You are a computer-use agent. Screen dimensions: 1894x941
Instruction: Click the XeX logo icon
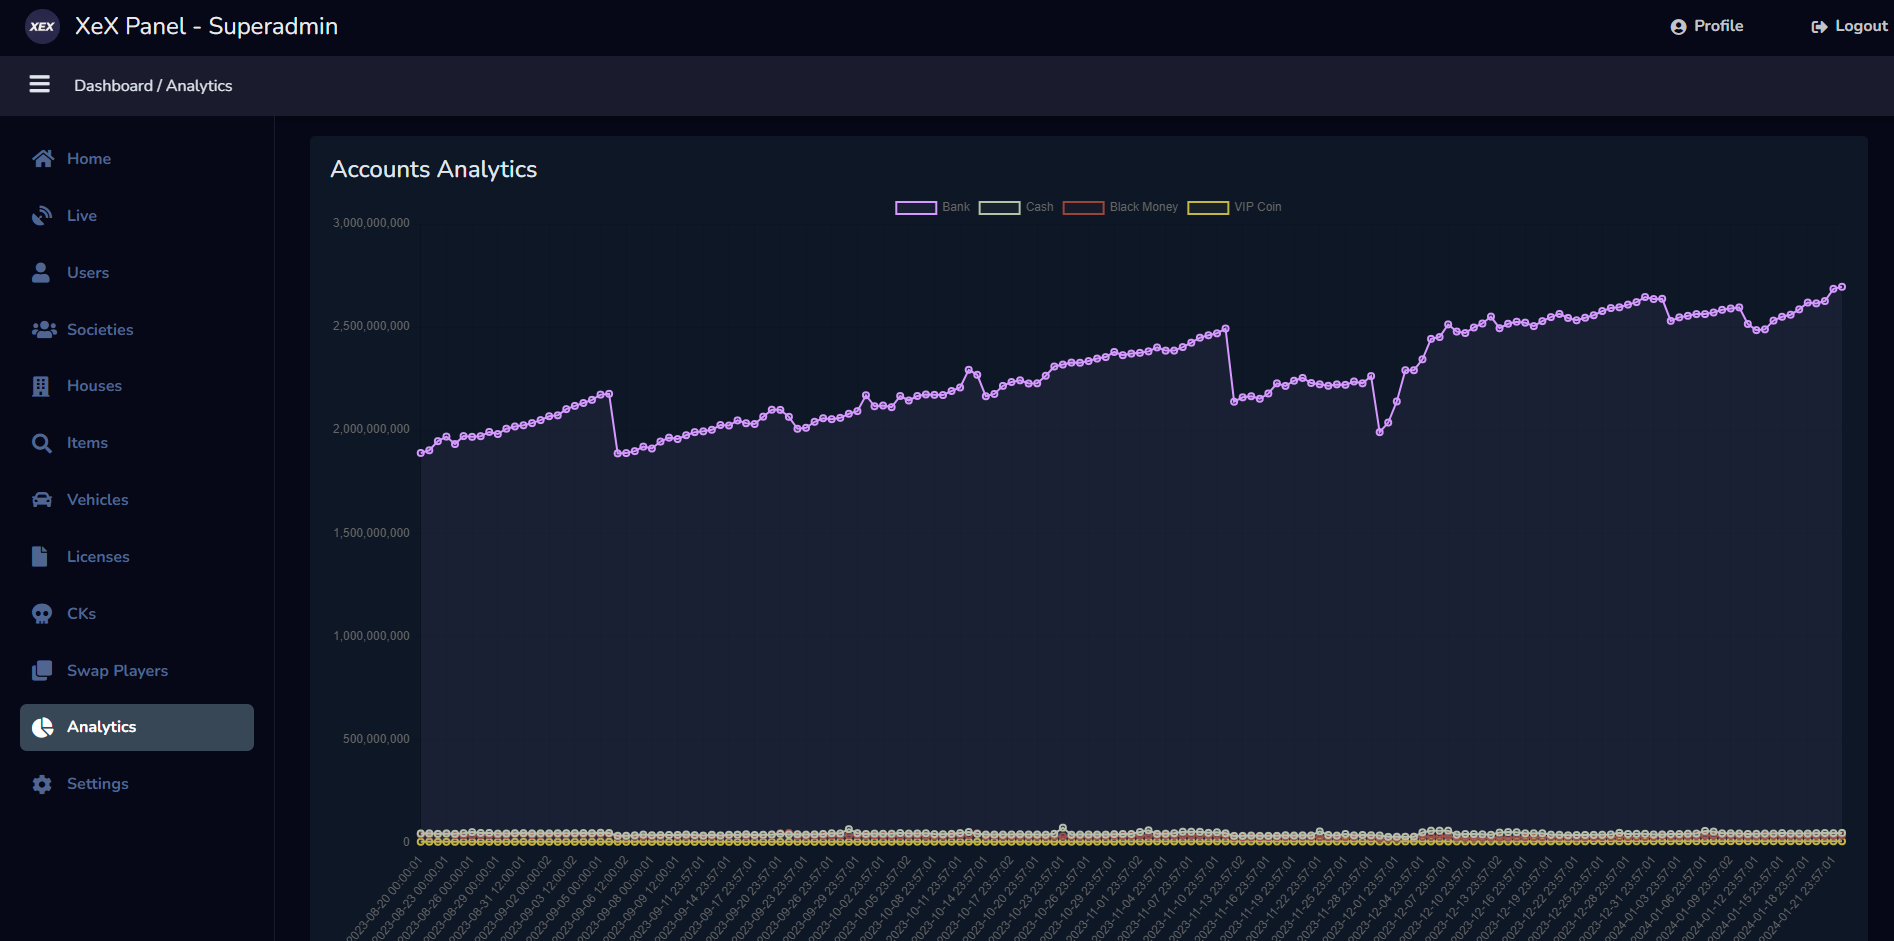pos(42,27)
